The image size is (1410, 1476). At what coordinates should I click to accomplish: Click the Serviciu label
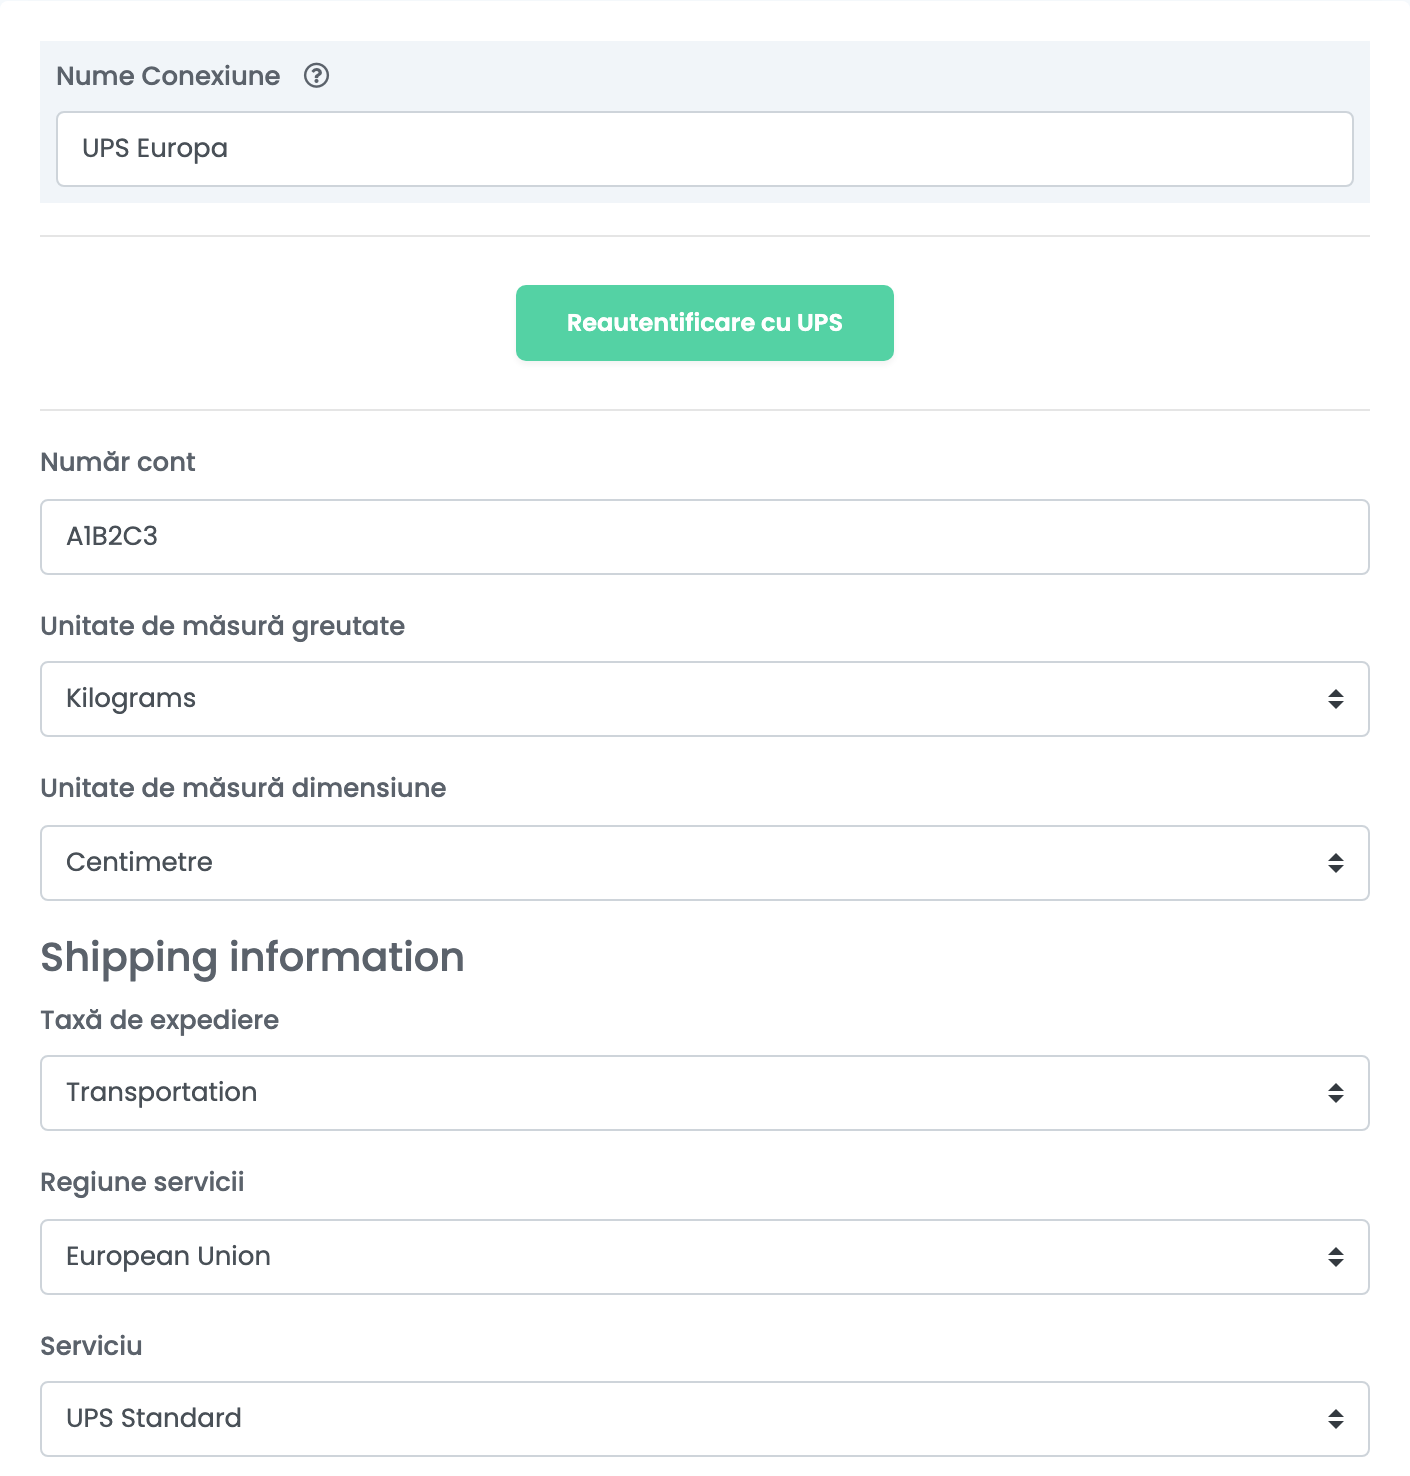click(x=91, y=1346)
